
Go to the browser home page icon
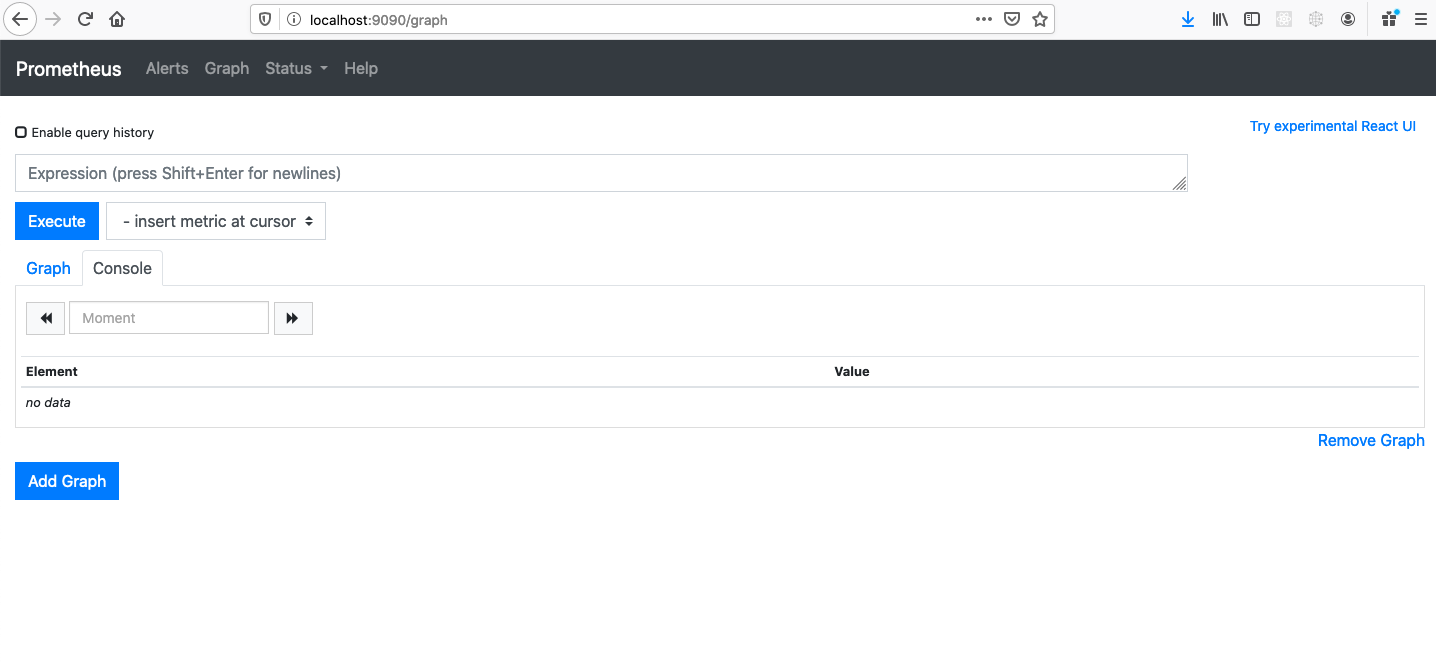[117, 19]
